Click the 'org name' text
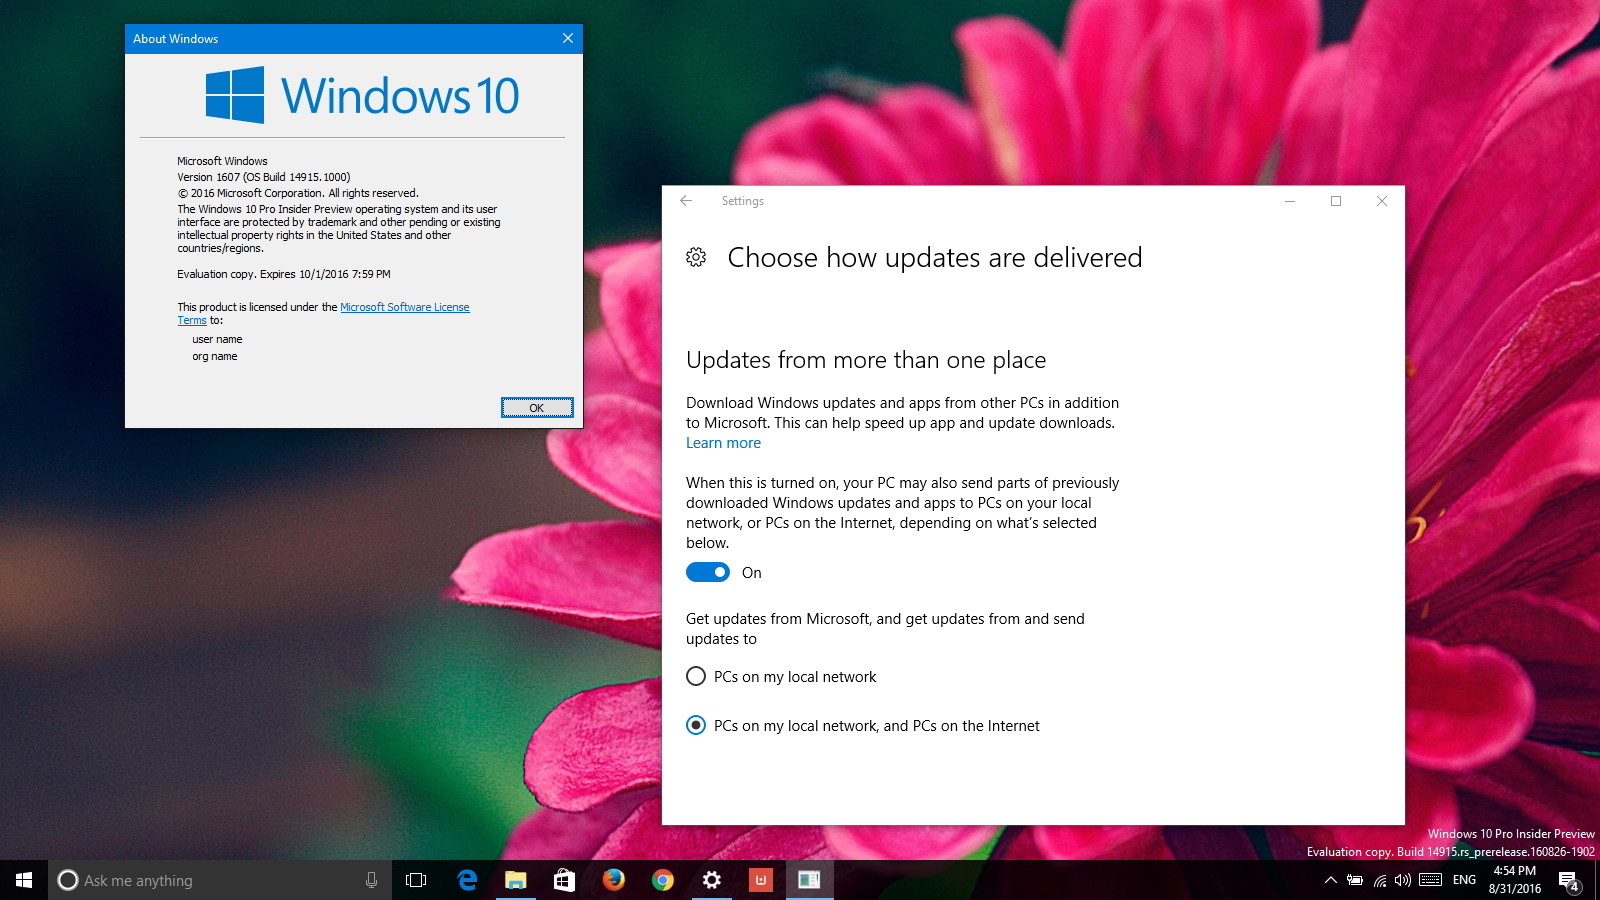 [215, 357]
